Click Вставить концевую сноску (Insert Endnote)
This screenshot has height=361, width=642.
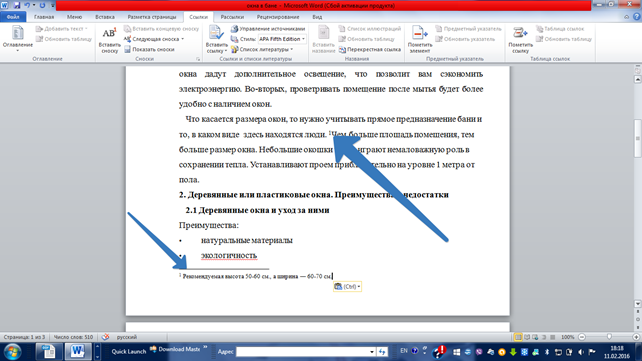[x=161, y=29]
